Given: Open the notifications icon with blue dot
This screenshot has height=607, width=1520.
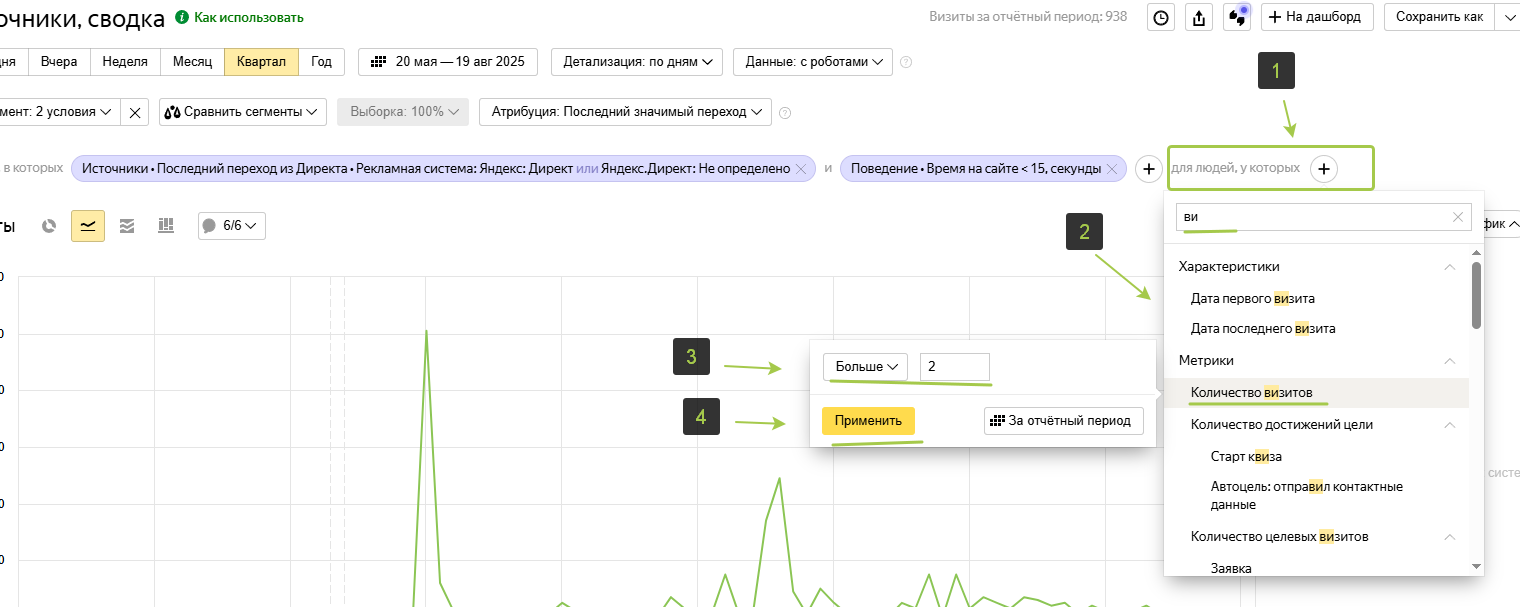Looking at the screenshot, I should pos(1237,17).
